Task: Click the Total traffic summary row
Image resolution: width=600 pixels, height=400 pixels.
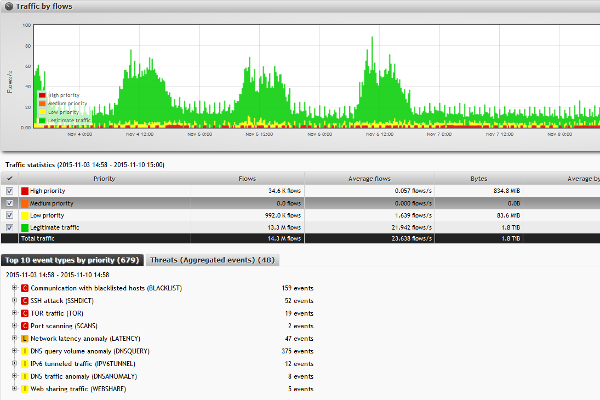Action: click(x=300, y=238)
